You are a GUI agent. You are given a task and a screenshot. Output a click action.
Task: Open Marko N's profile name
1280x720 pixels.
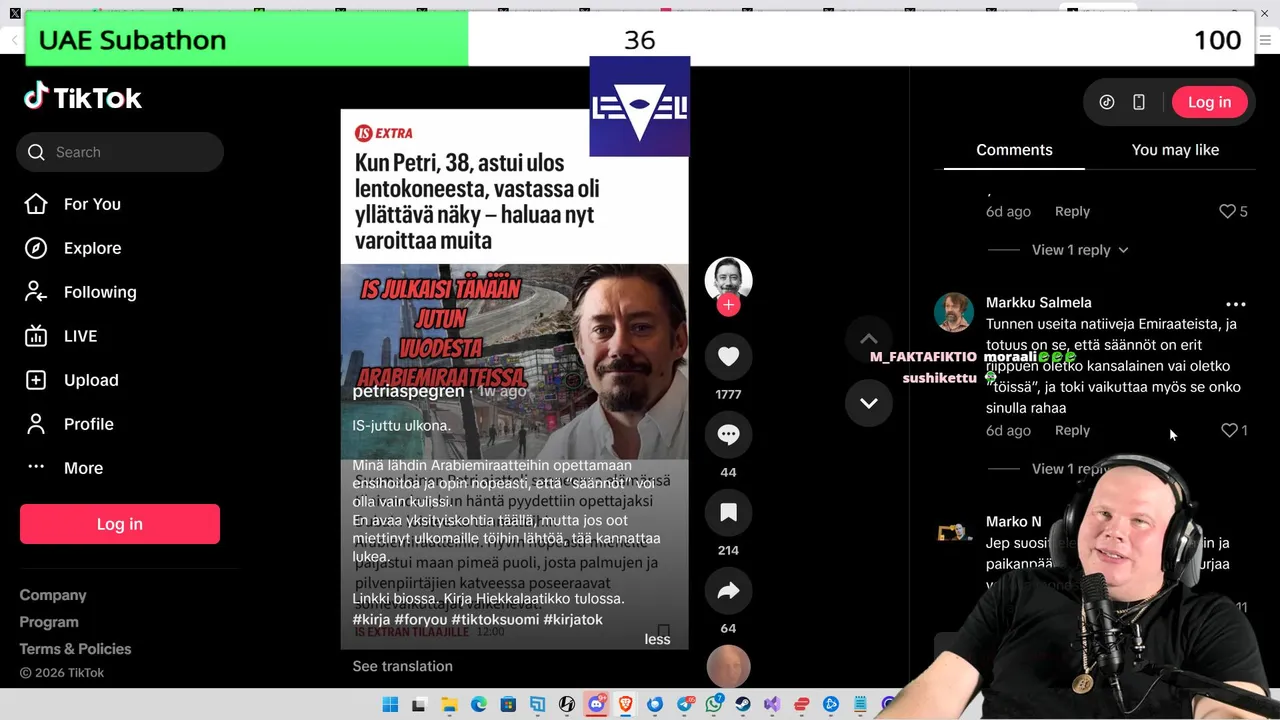1013,522
